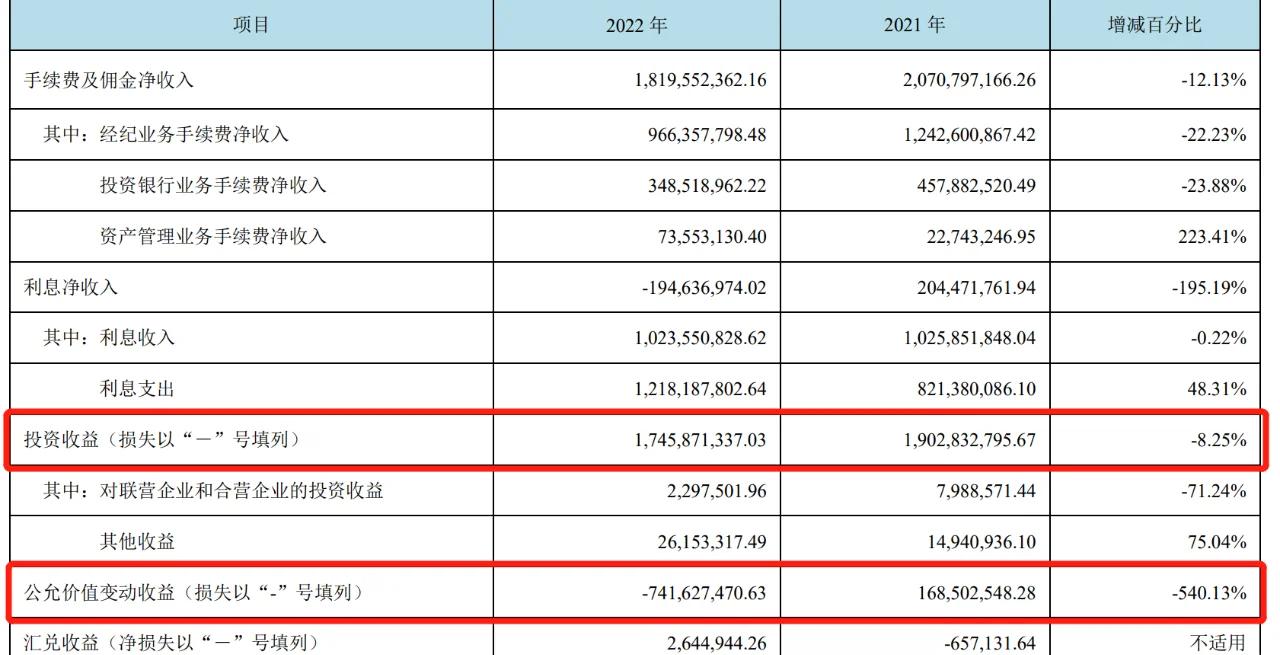
Task: Select the 投资收益 highlighted row label
Action: 161,439
